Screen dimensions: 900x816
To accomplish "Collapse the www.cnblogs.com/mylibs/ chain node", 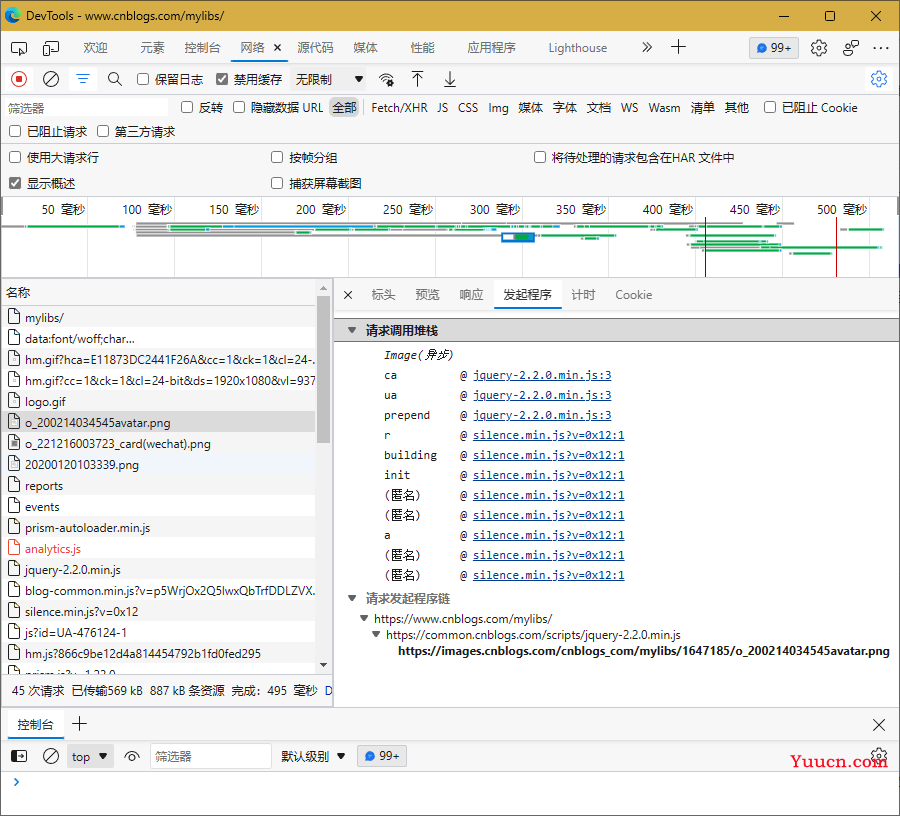I will (x=364, y=619).
